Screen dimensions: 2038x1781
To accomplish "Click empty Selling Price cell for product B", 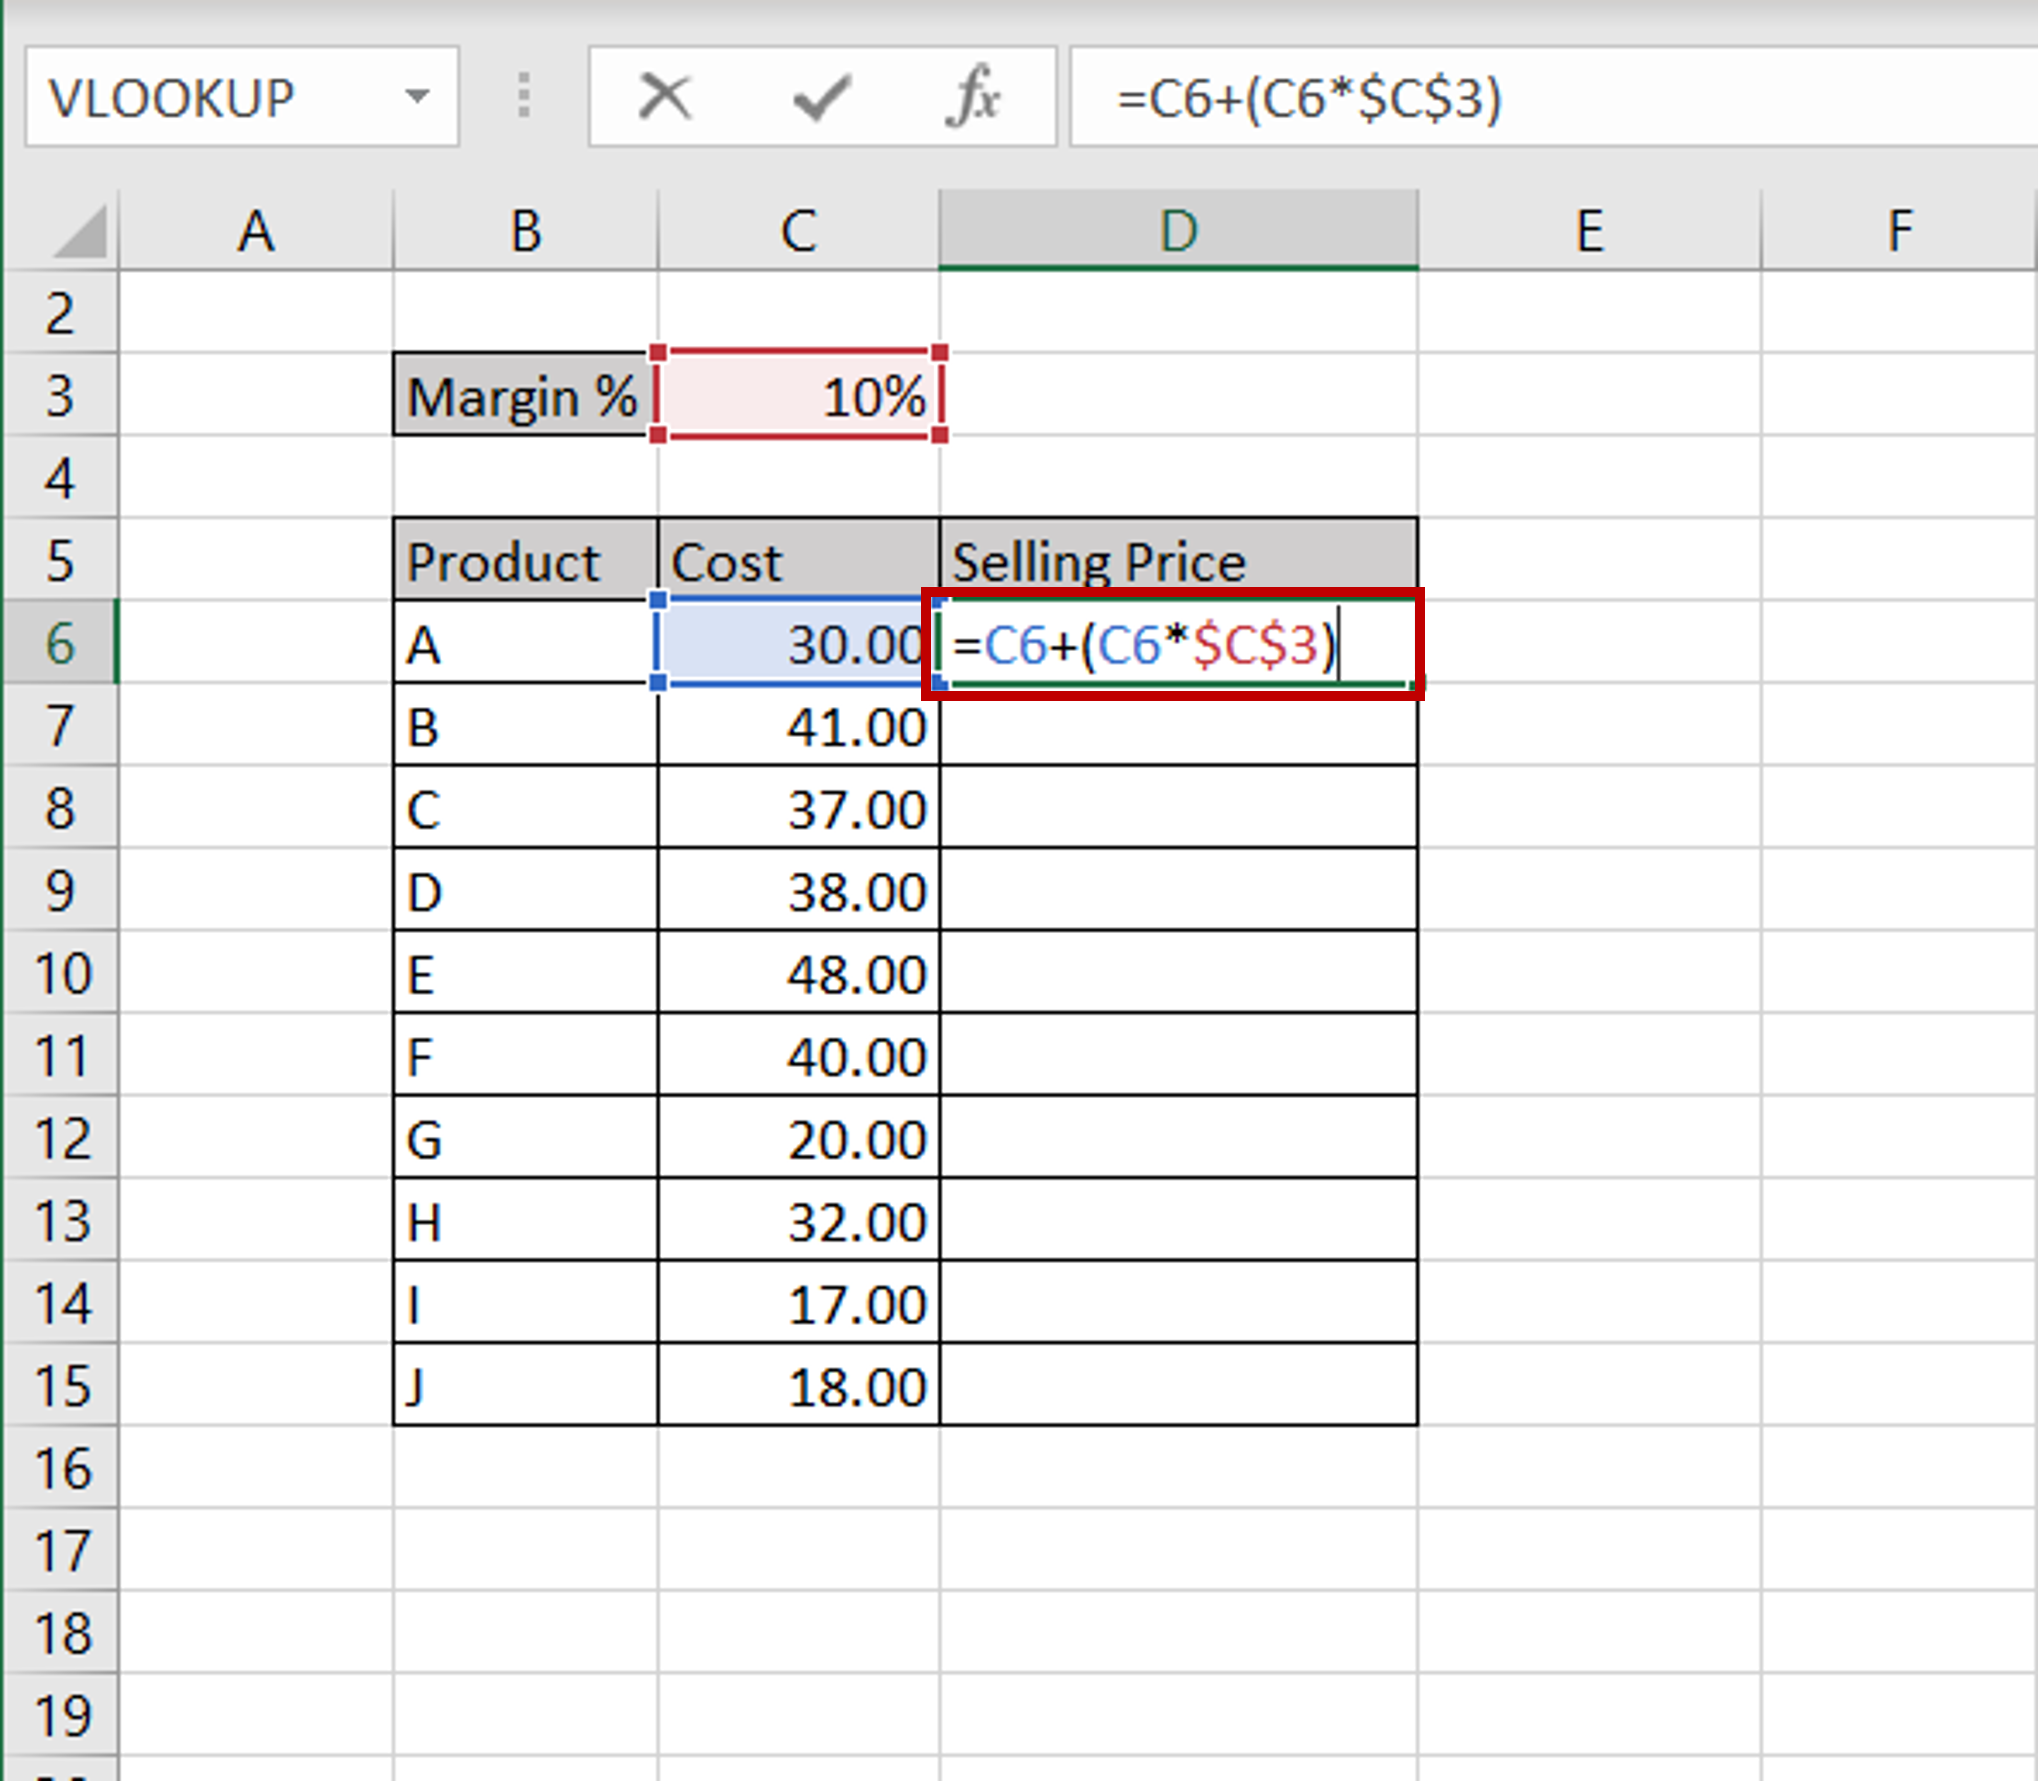I will [1179, 725].
